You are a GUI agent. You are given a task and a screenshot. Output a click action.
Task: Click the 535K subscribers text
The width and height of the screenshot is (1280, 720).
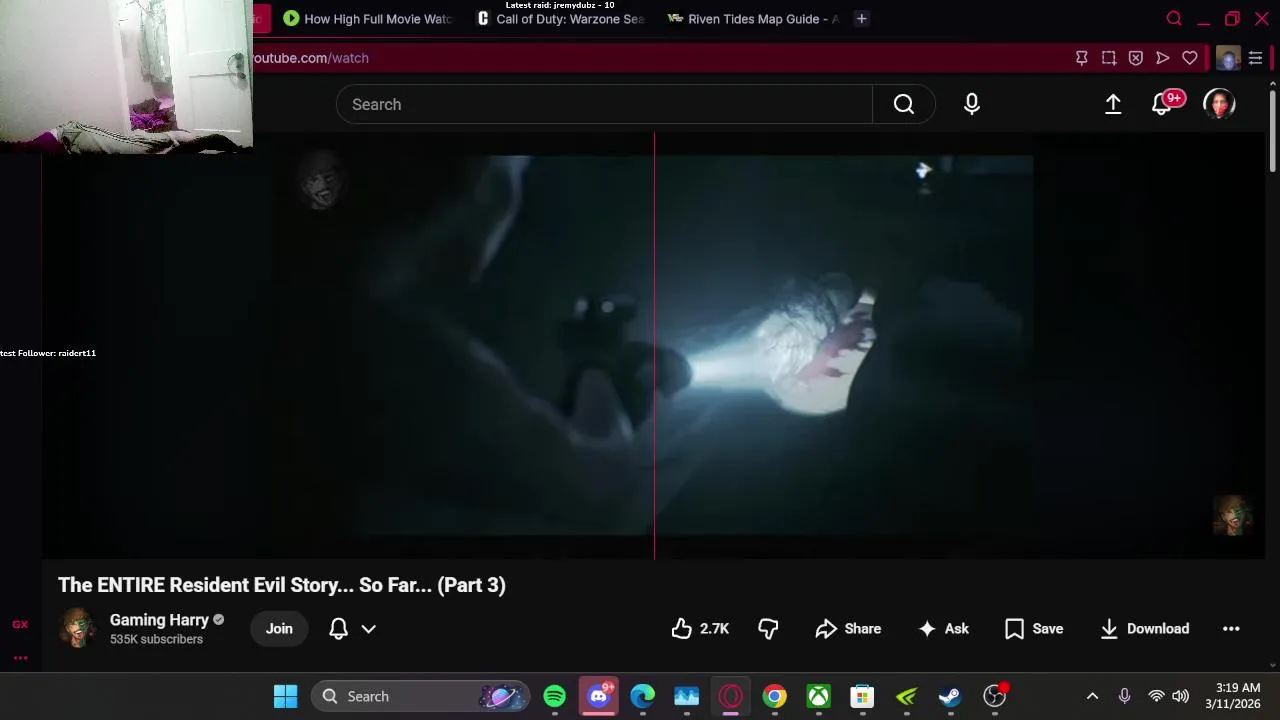pyautogui.click(x=156, y=639)
